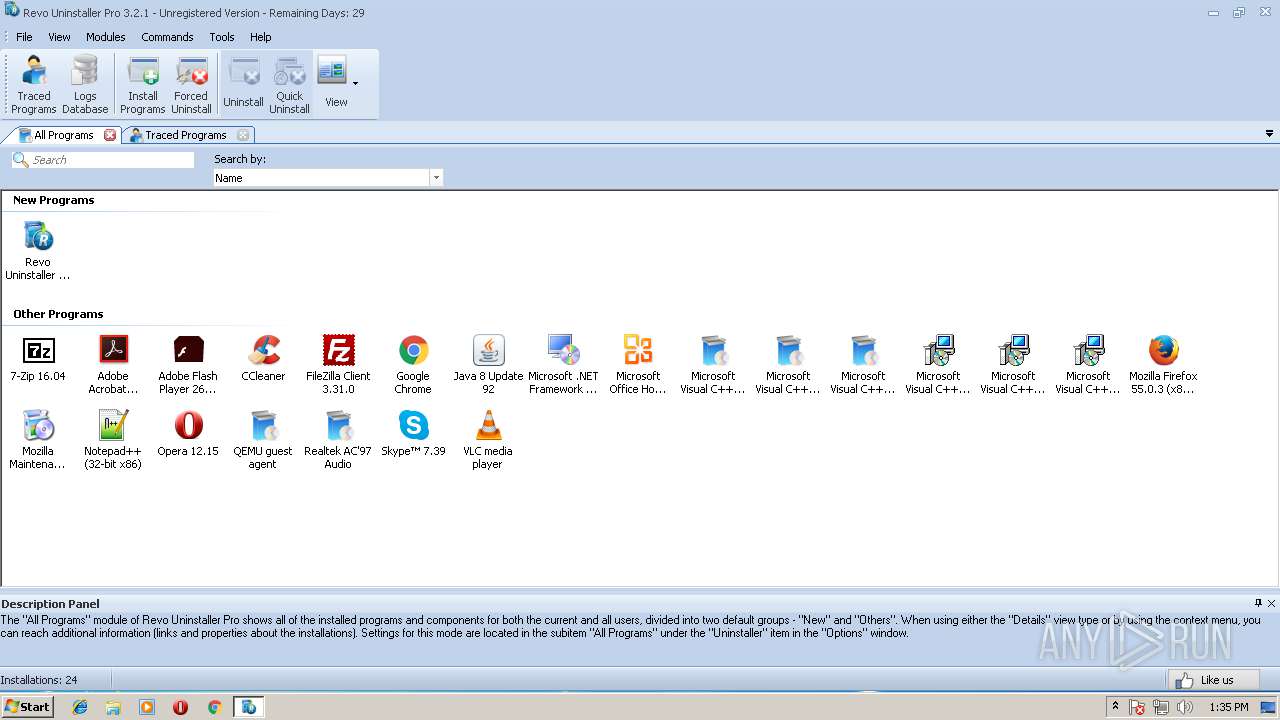Select the Opera 12.15 program
Viewport: 1280px width, 720px height.
(188, 433)
